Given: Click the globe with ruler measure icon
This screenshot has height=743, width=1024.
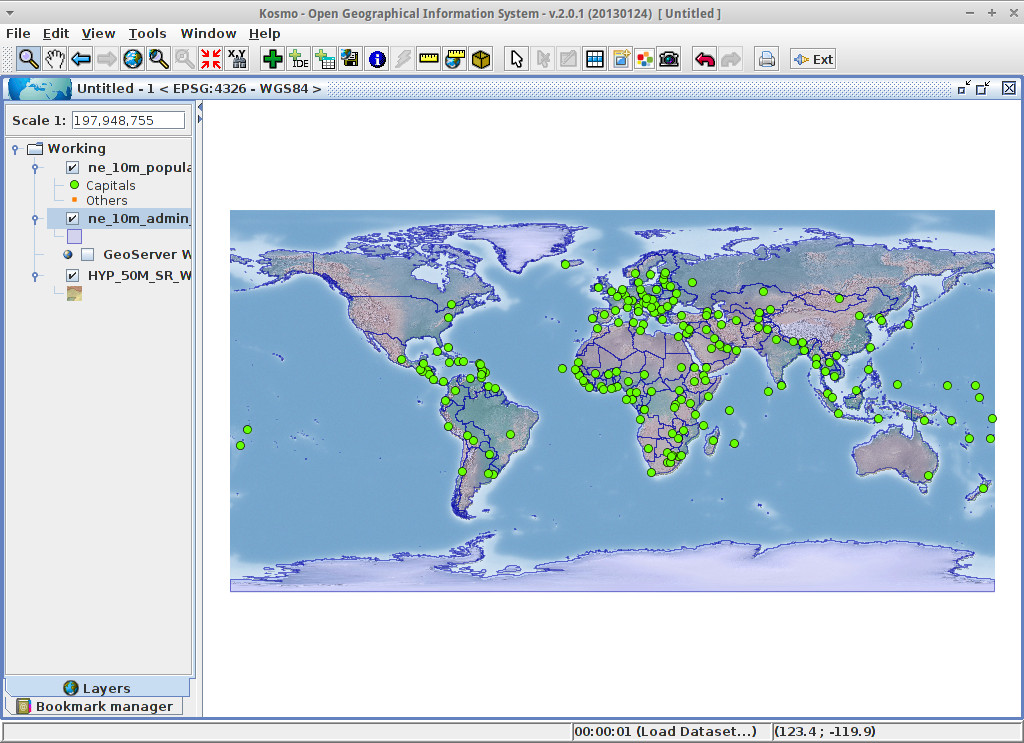Looking at the screenshot, I should click(455, 59).
